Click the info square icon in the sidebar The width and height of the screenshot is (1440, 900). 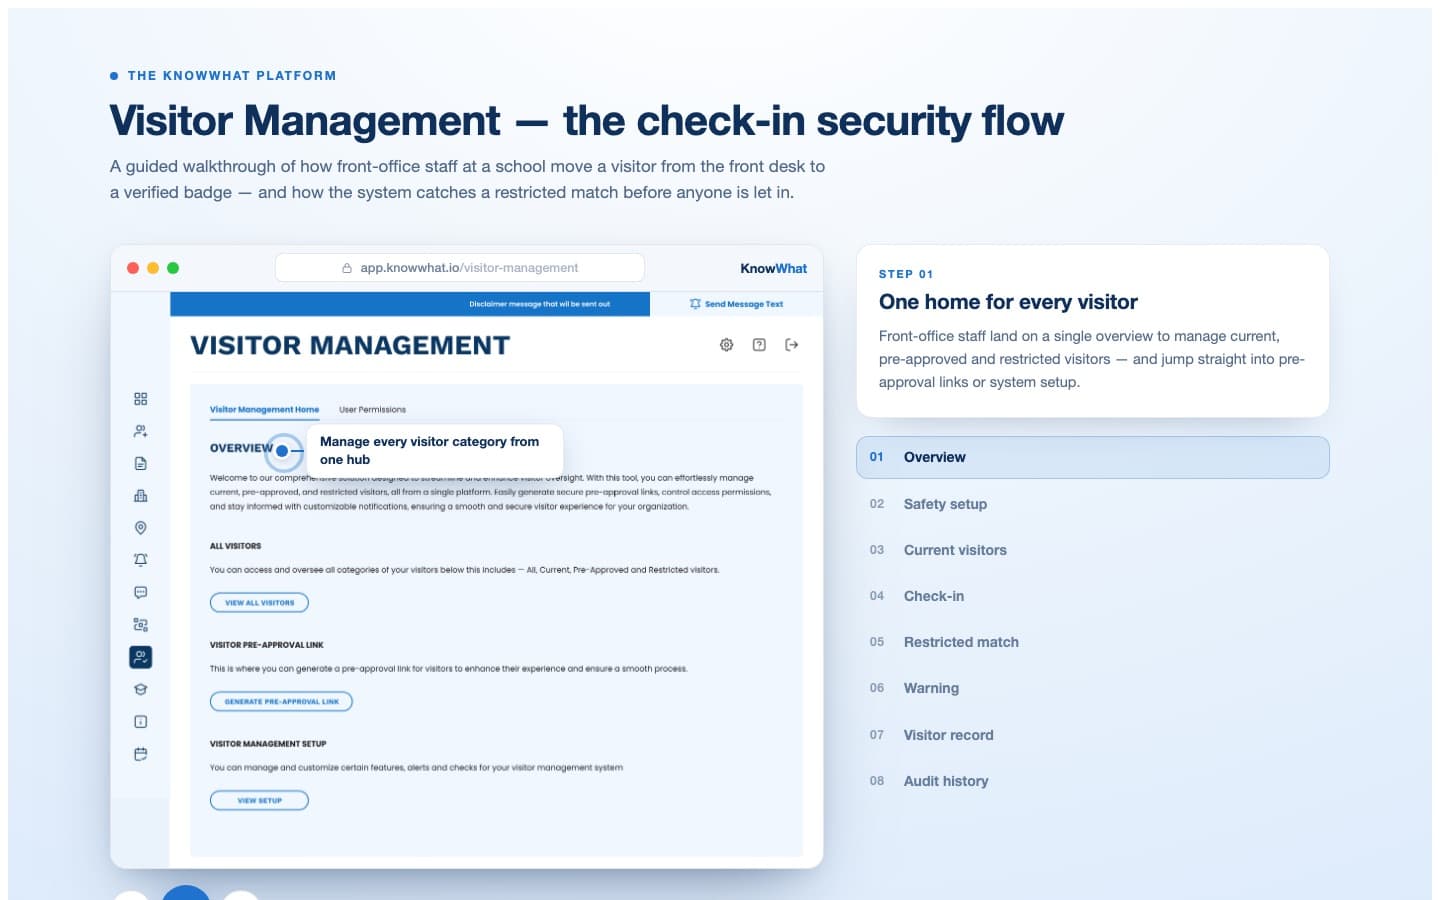point(140,722)
